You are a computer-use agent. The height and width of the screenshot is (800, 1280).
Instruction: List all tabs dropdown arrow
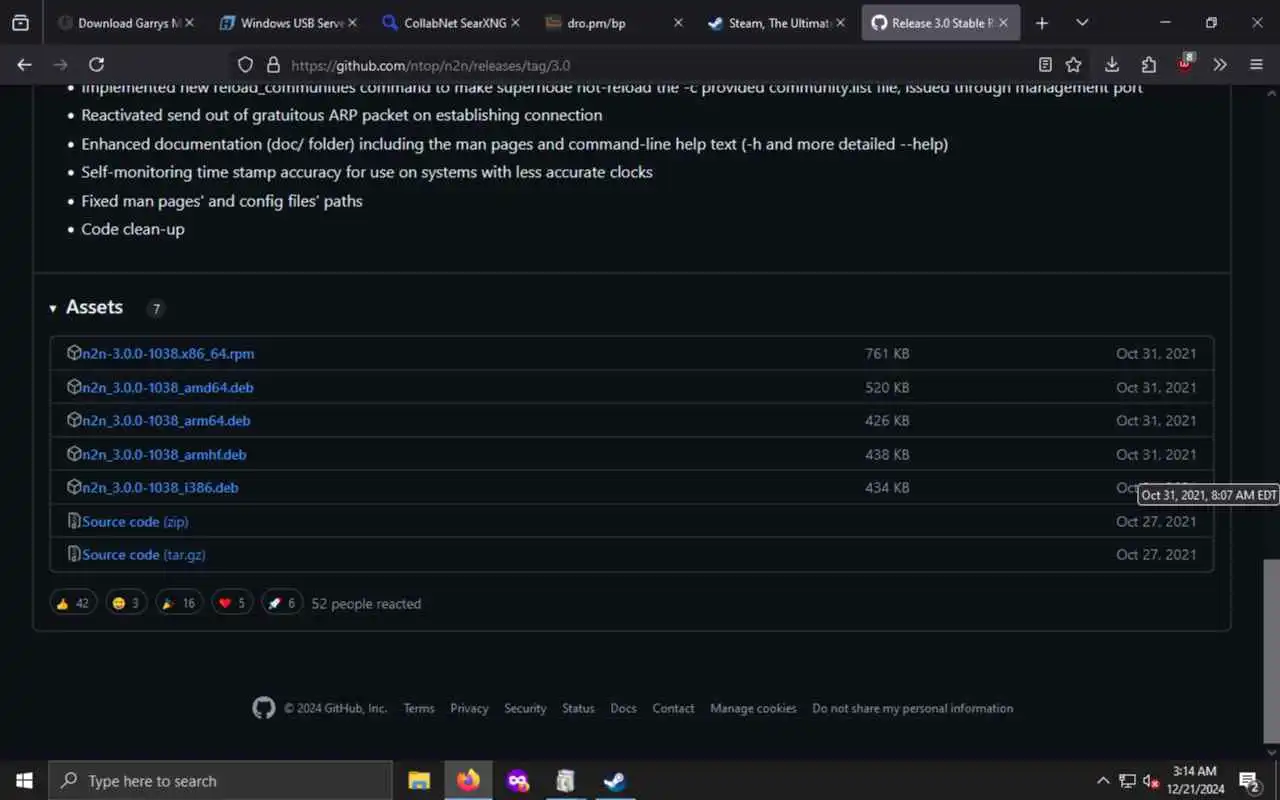(1082, 23)
